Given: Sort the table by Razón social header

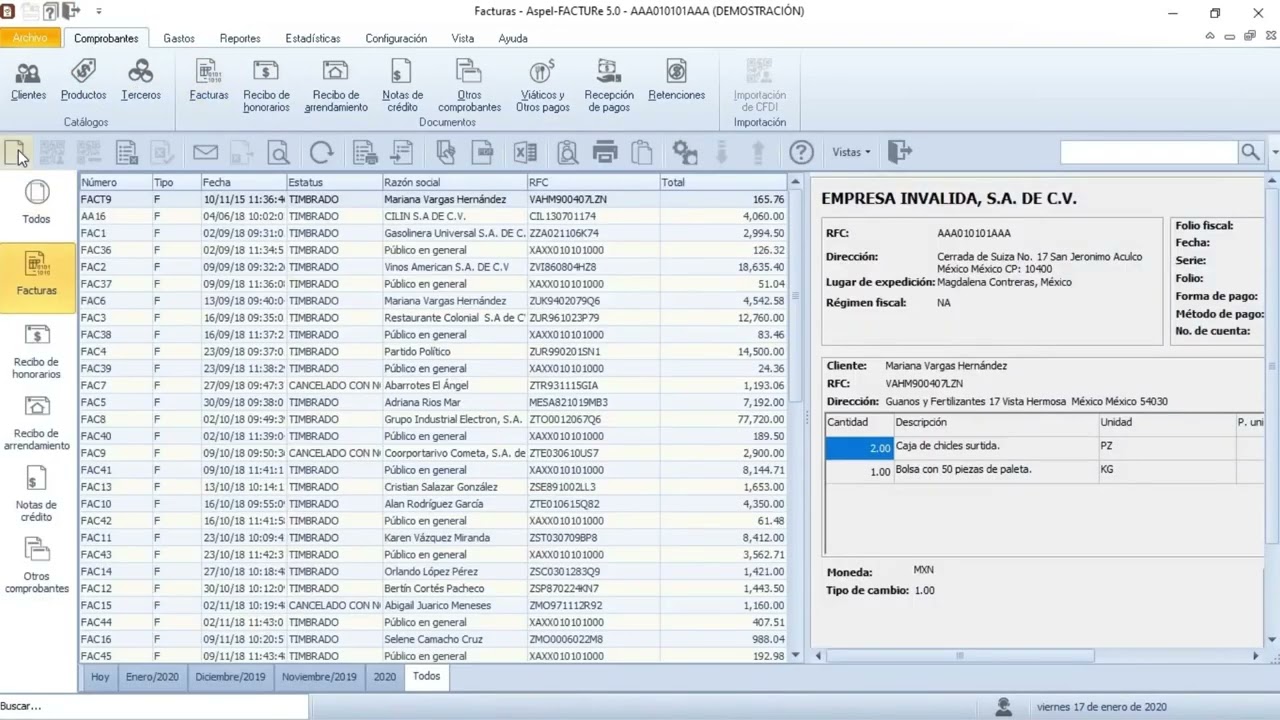Looking at the screenshot, I should point(454,183).
